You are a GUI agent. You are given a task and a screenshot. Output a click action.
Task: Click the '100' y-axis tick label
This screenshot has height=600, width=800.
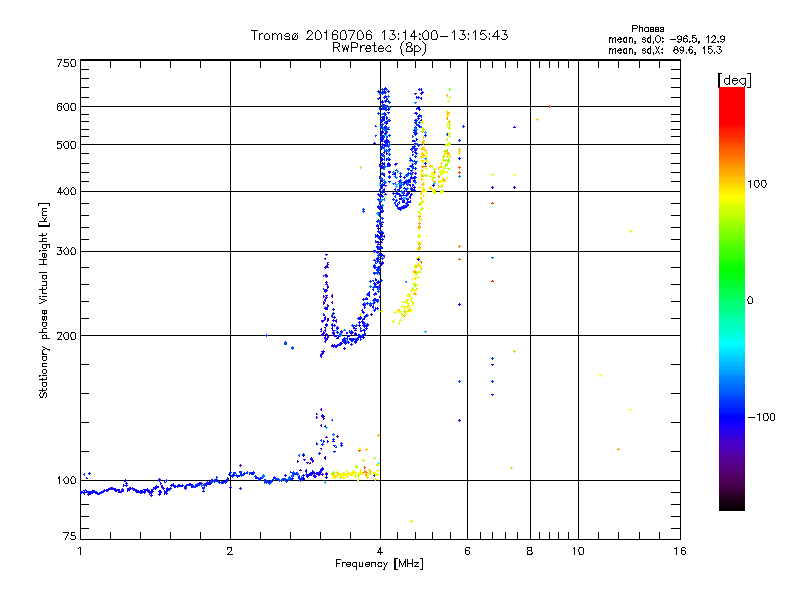pyautogui.click(x=67, y=480)
